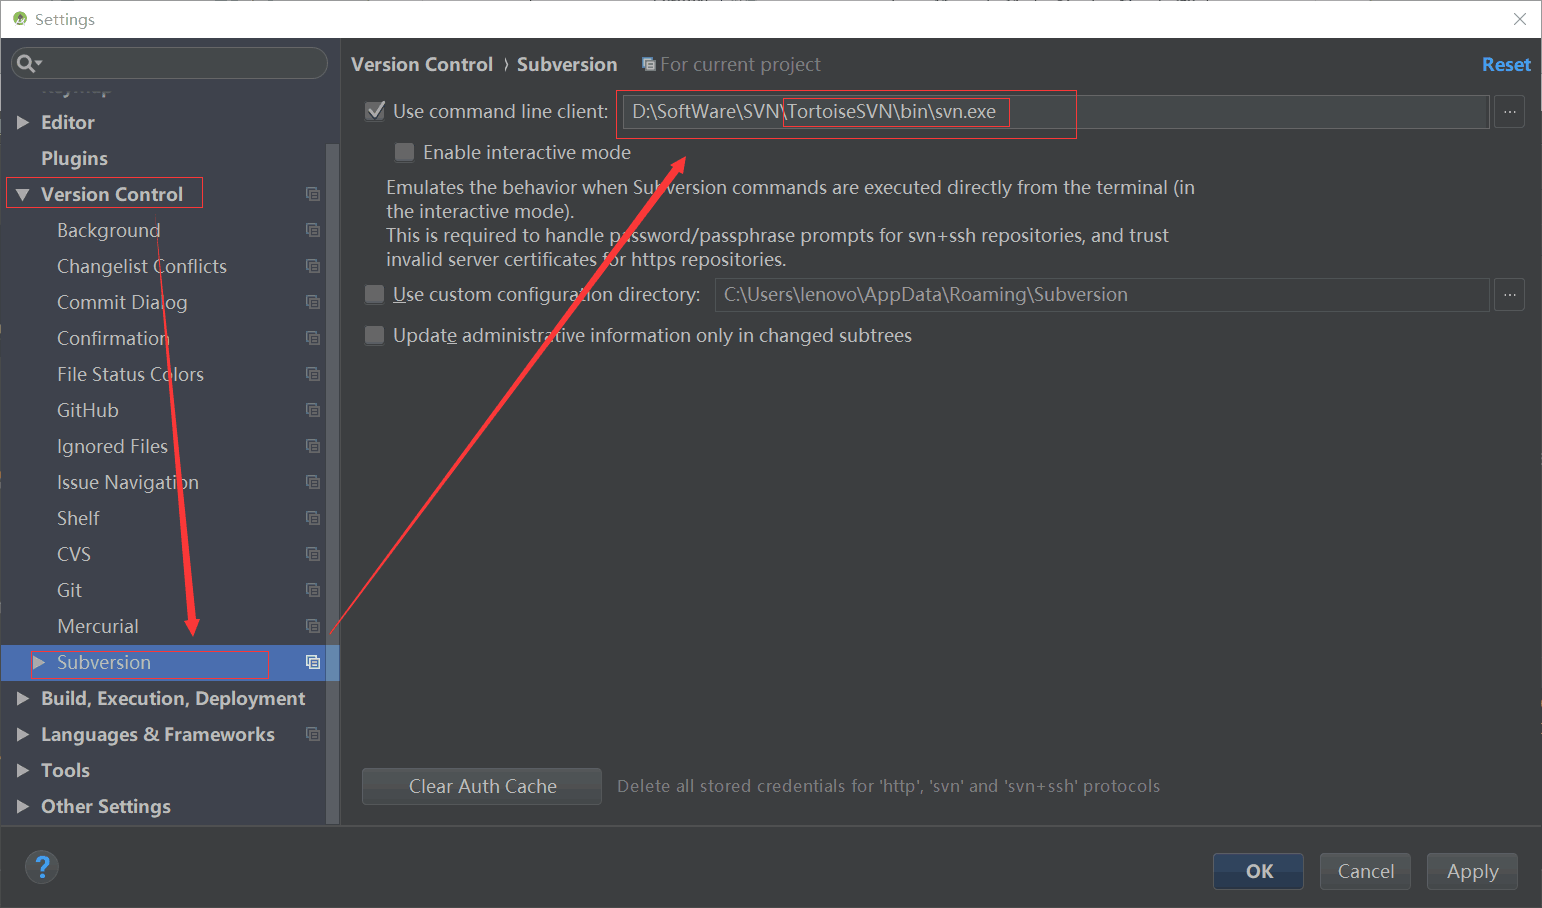This screenshot has width=1542, height=908.
Task: Open Ignored Files settings
Action: 112,446
